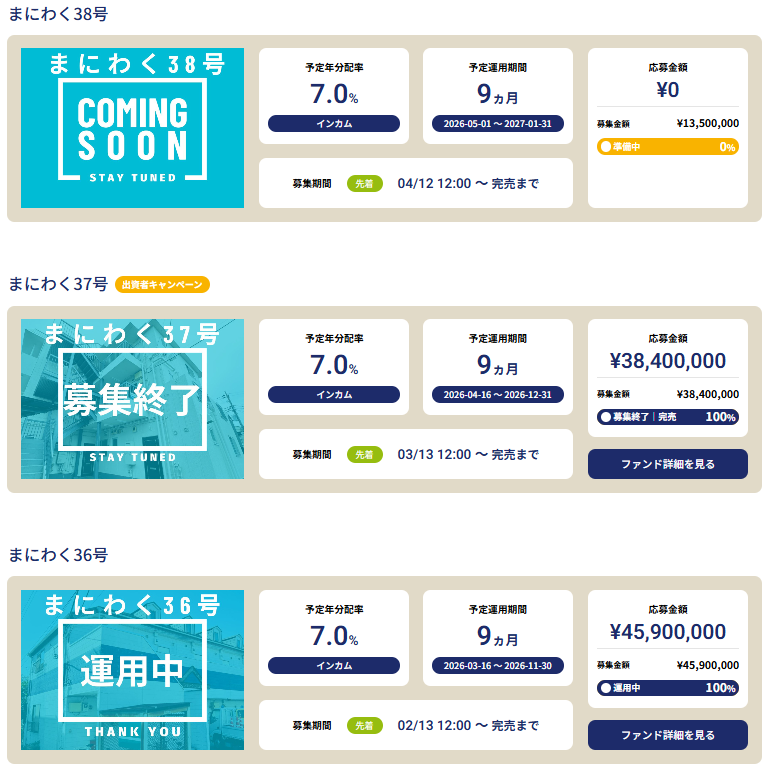This screenshot has width=769, height=768.
Task: Open fund details for まにわく37号
Action: click(667, 464)
